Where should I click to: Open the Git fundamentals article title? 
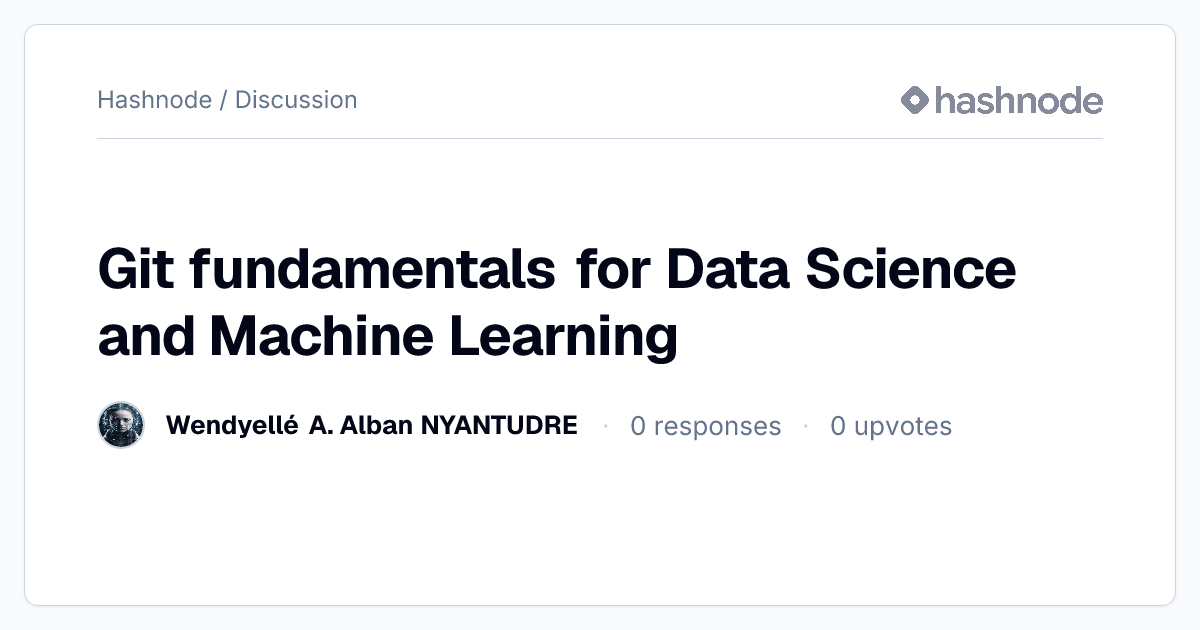(x=557, y=301)
